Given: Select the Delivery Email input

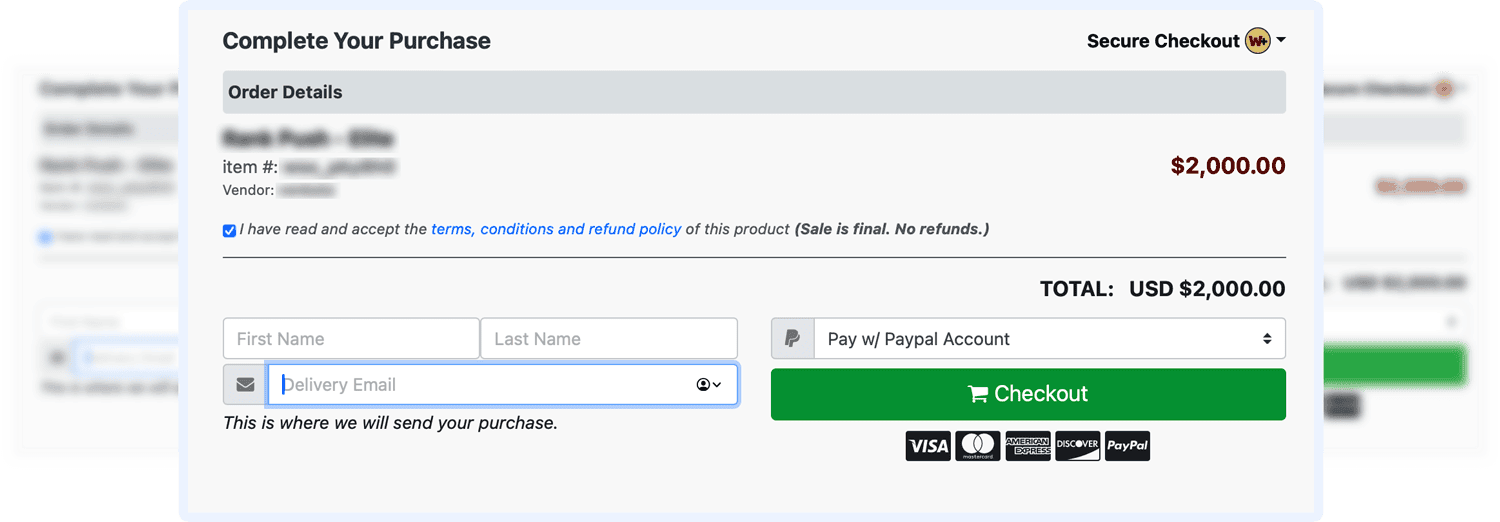Looking at the screenshot, I should pyautogui.click(x=480, y=385).
